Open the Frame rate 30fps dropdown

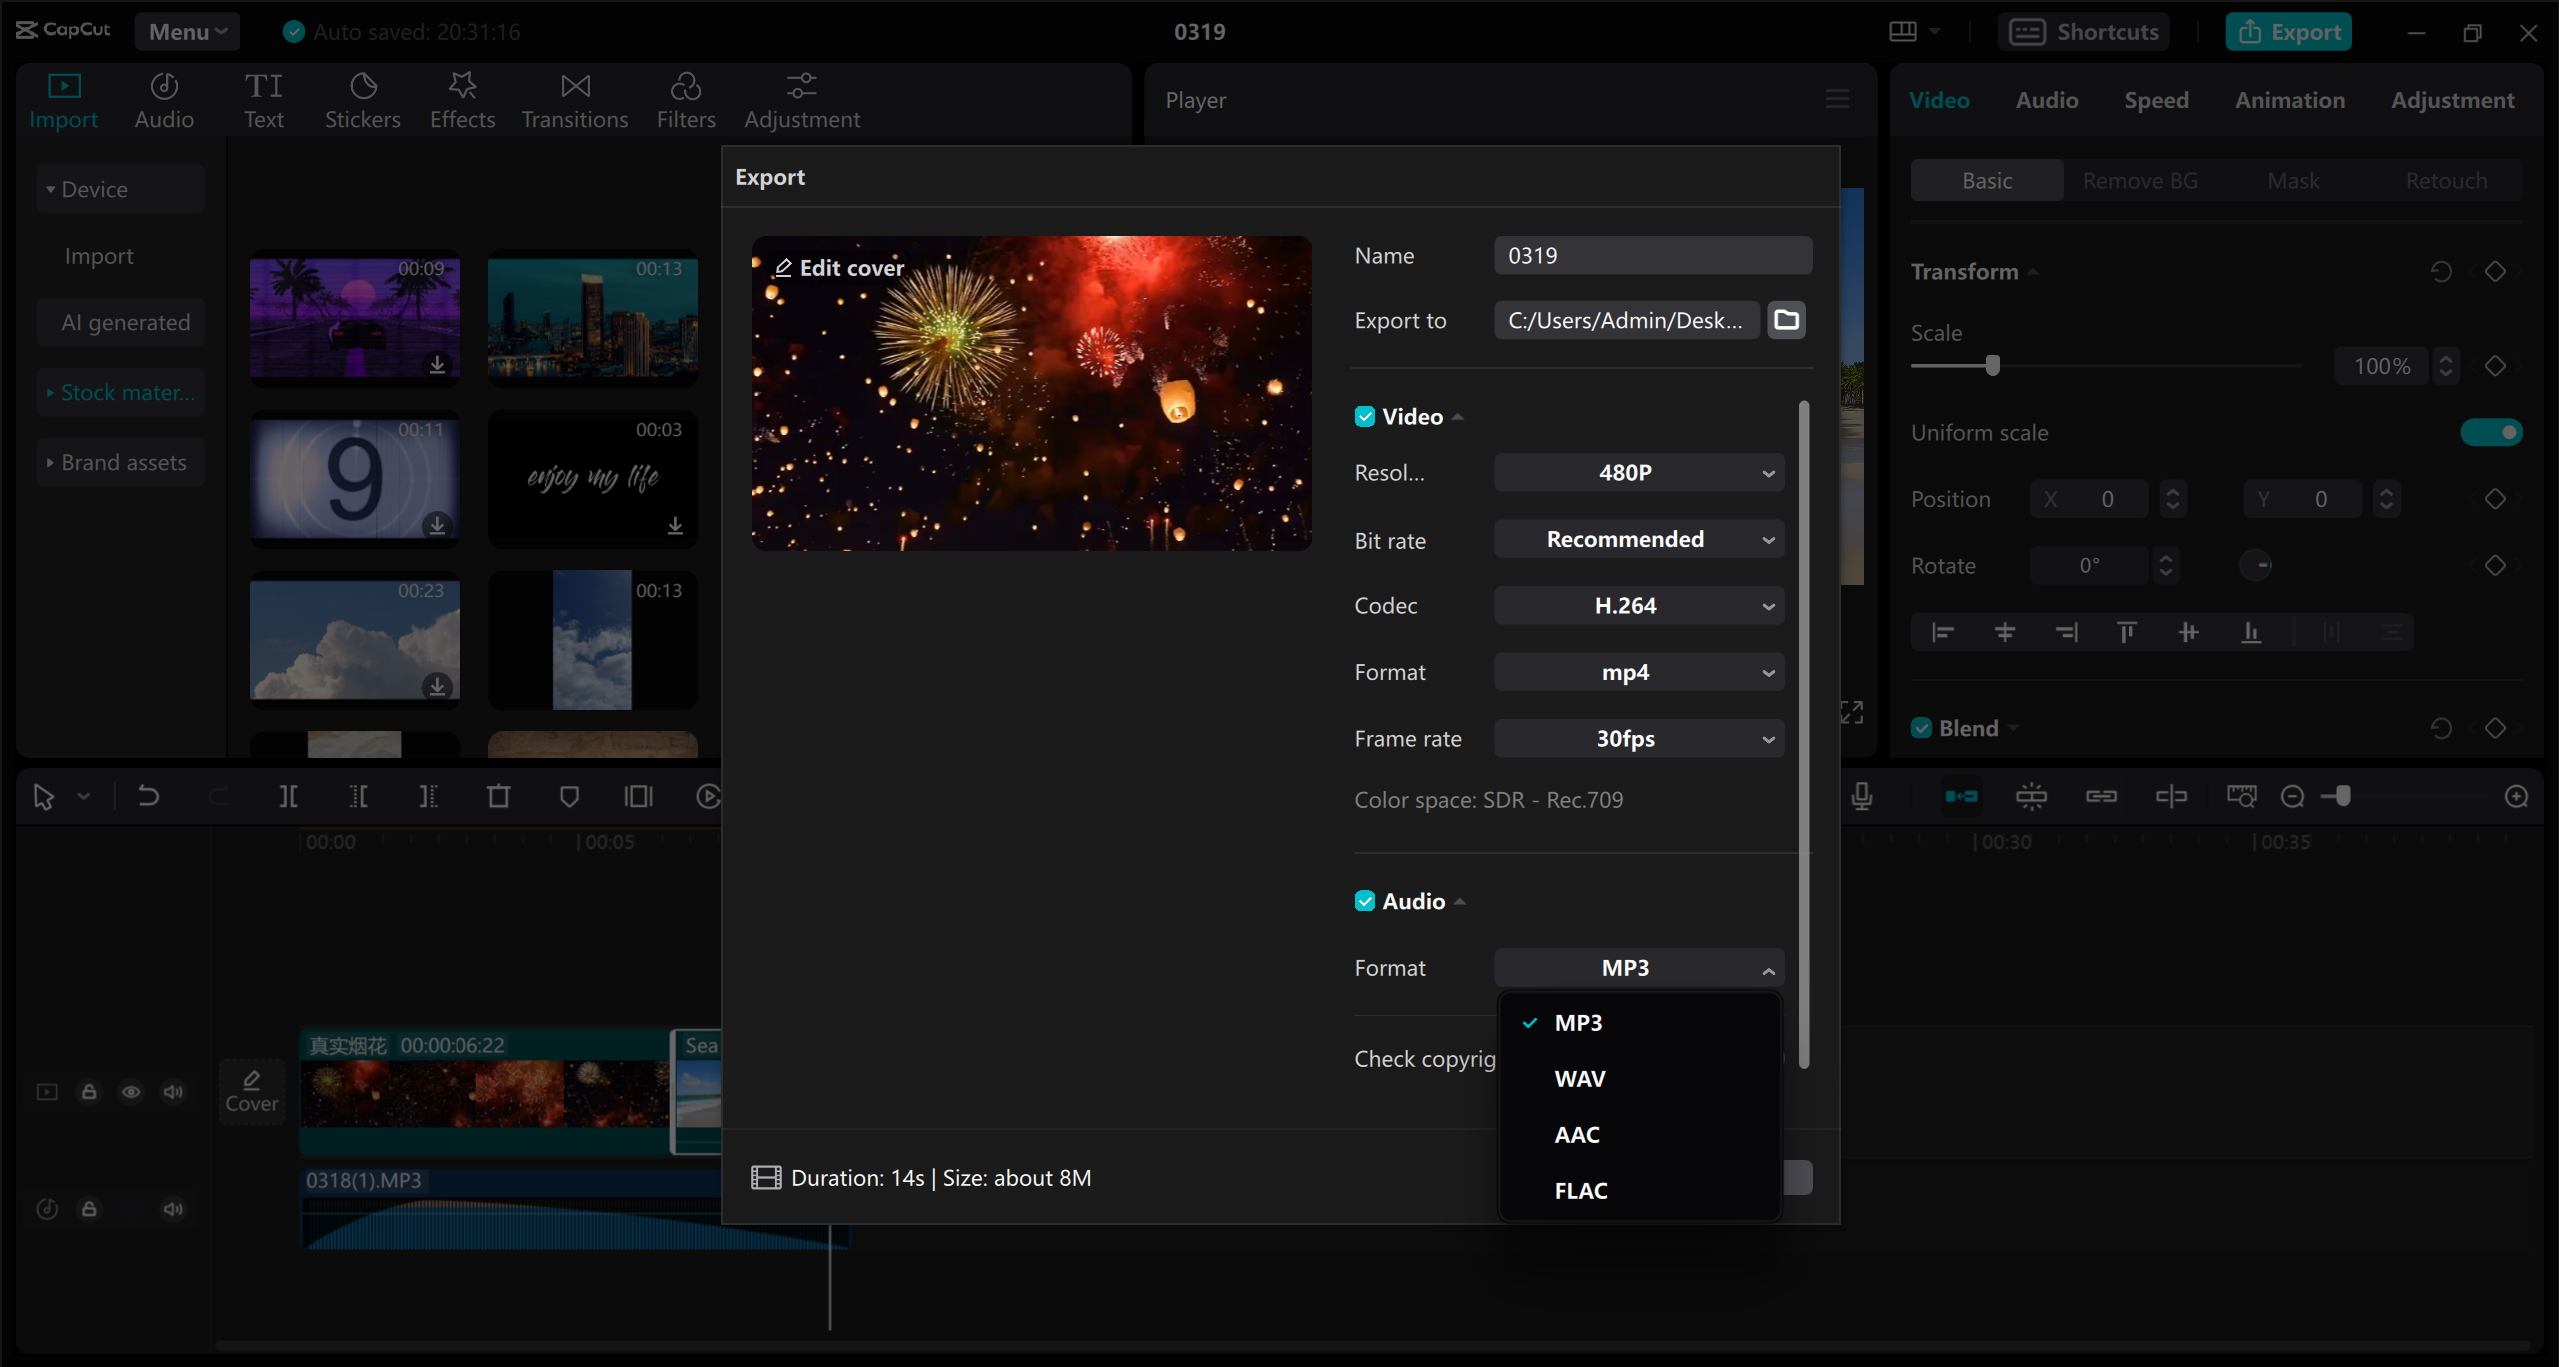pyautogui.click(x=1638, y=739)
